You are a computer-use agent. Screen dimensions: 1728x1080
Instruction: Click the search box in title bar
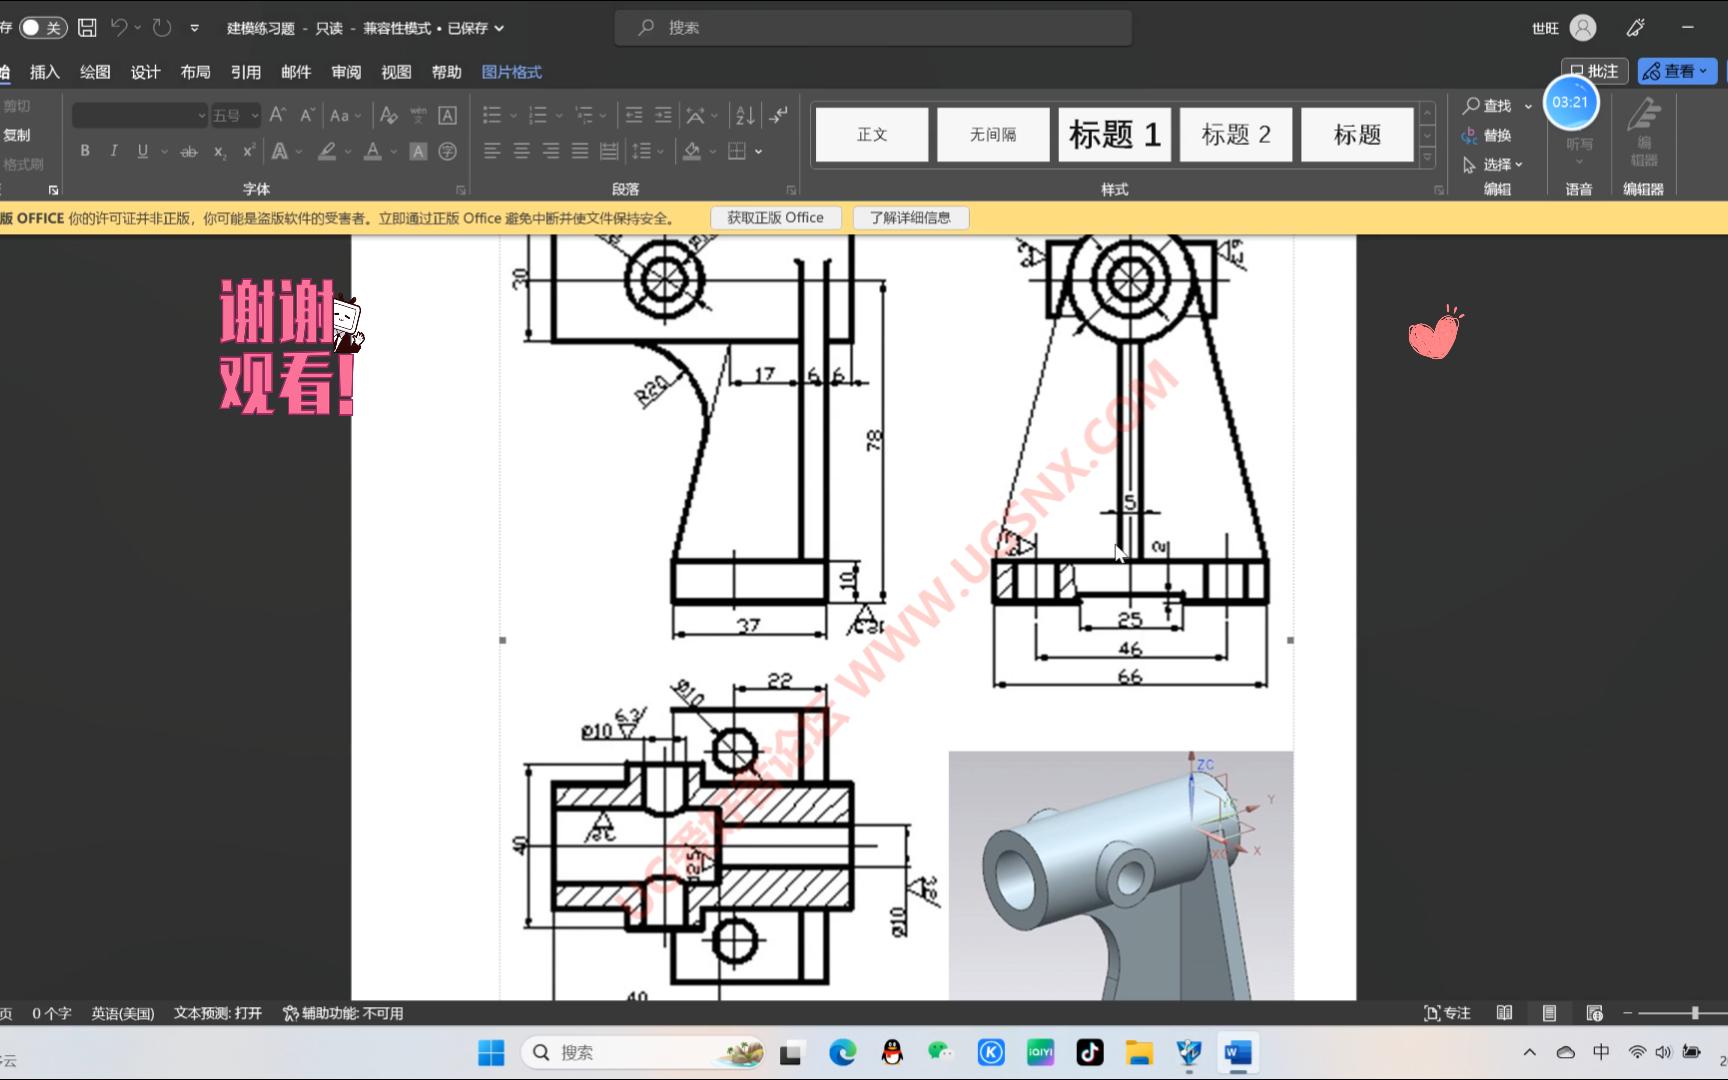873,28
